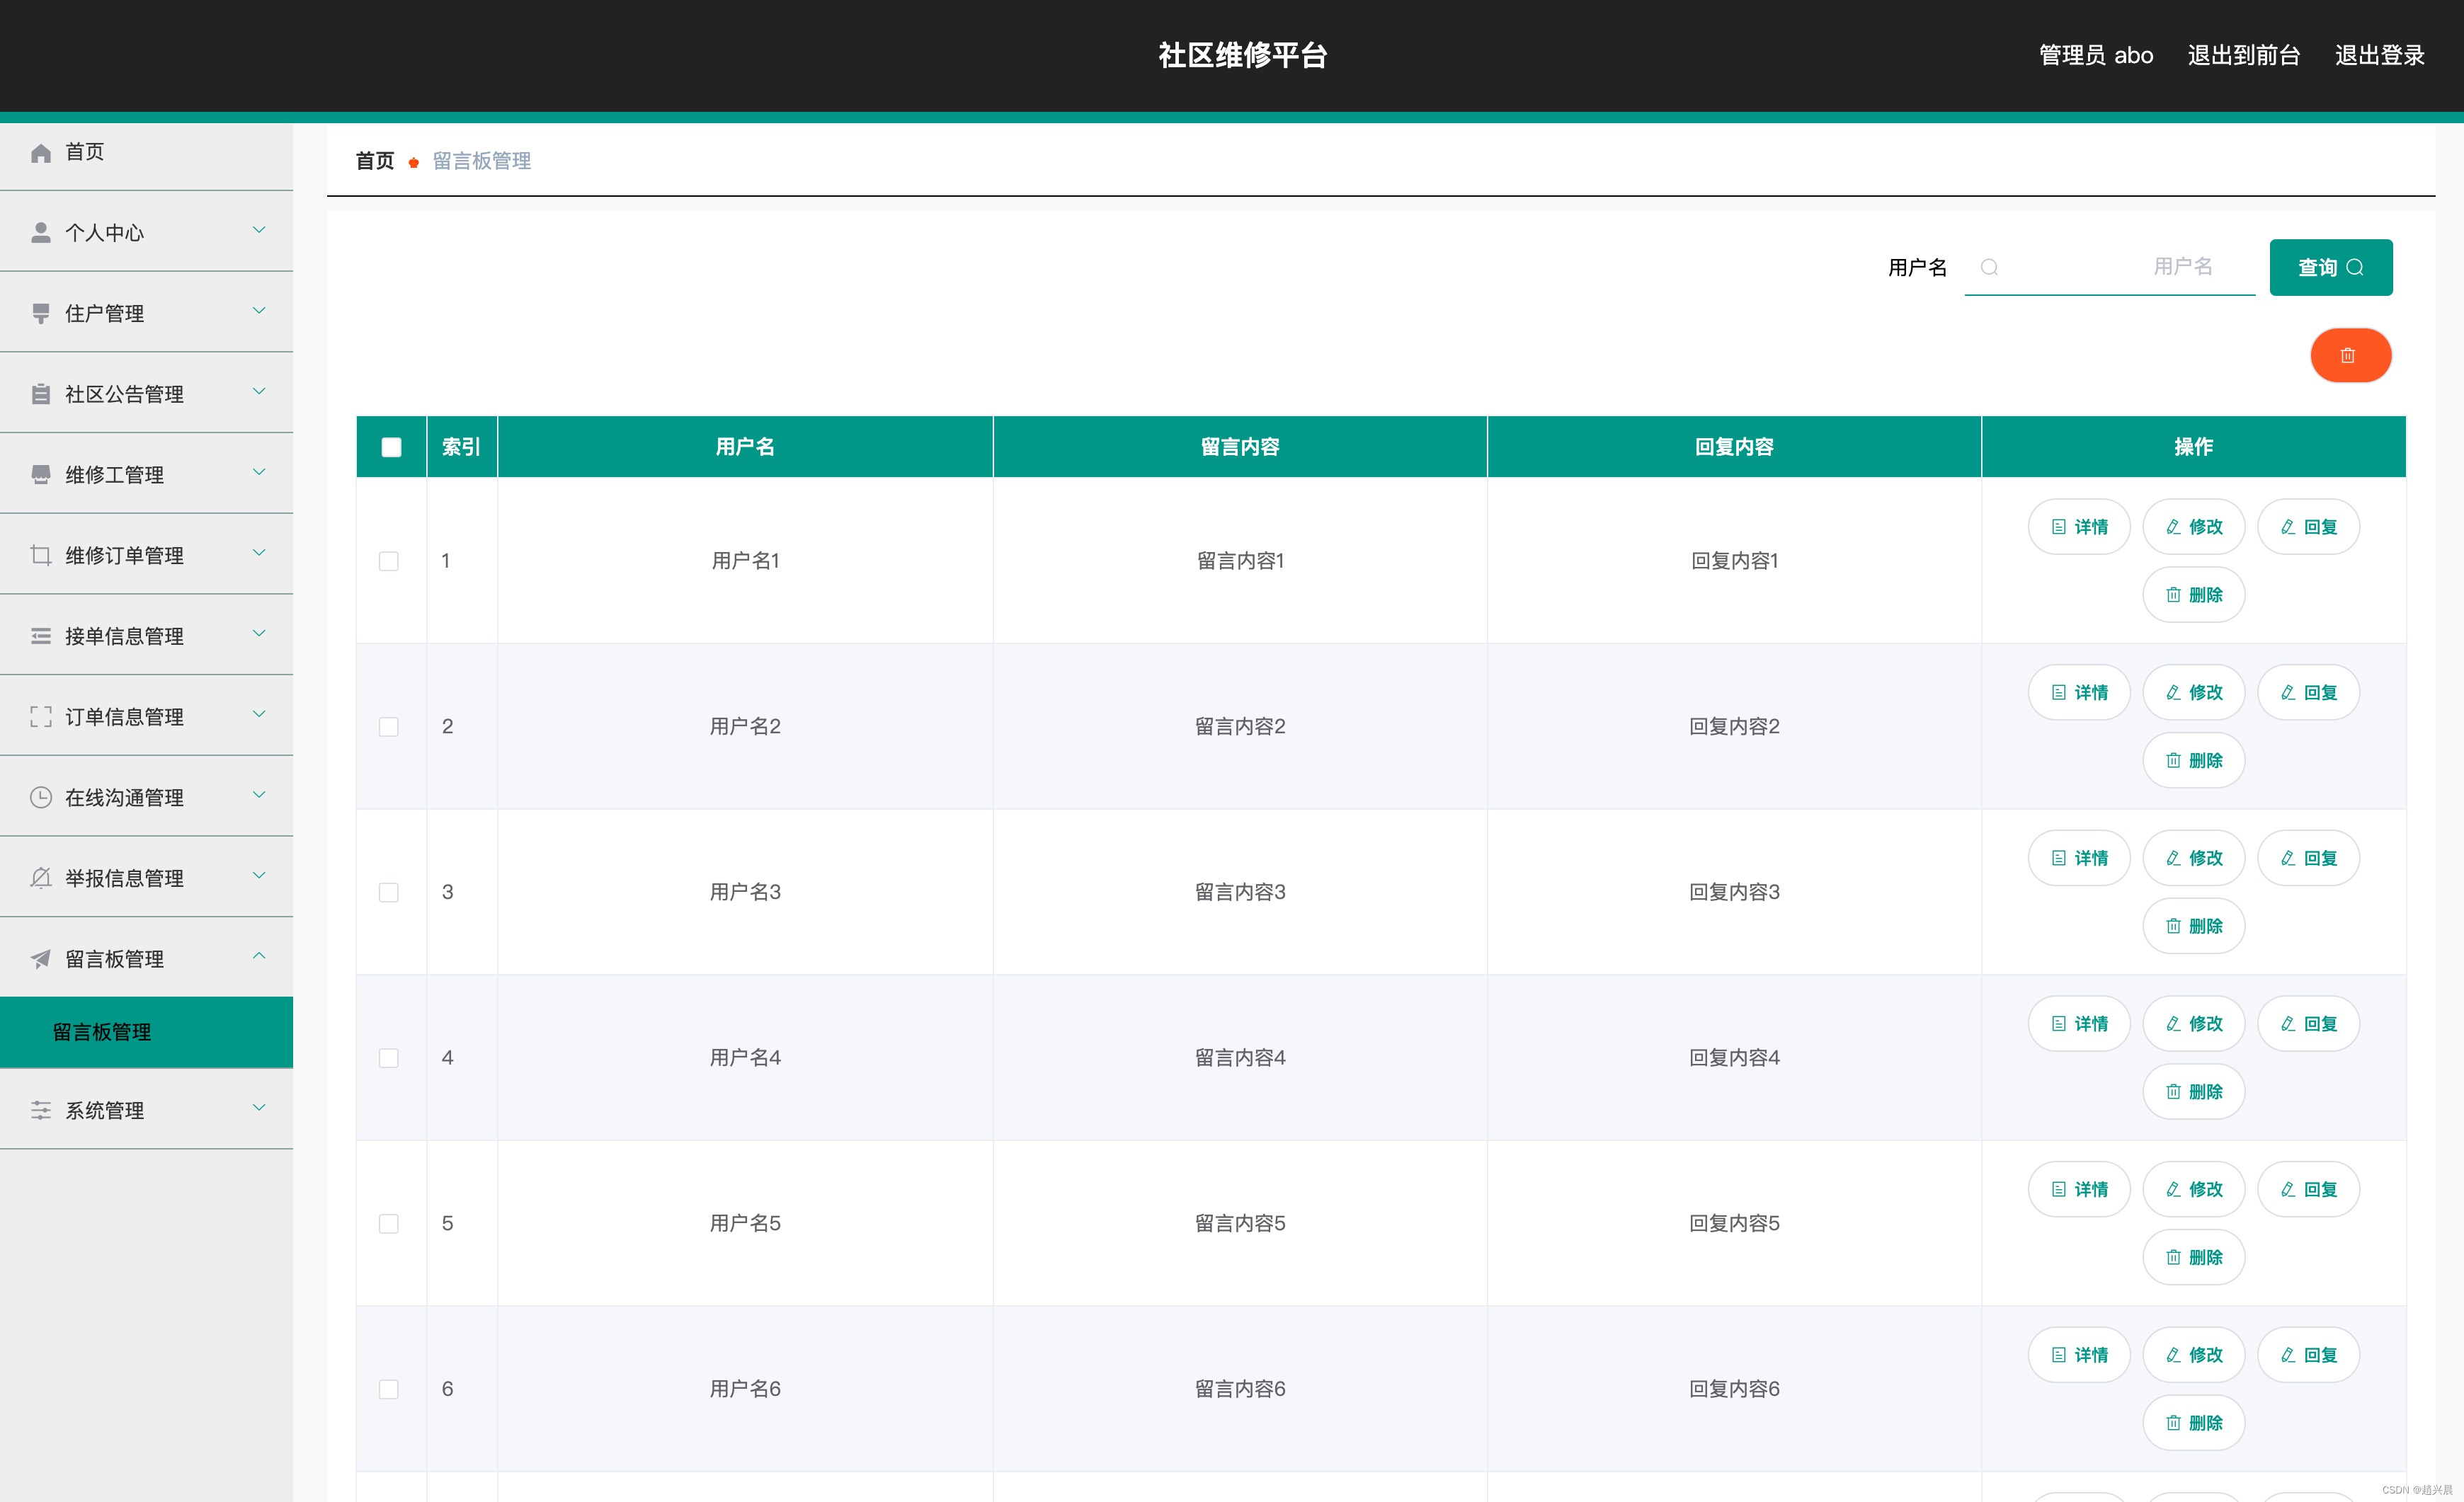
Task: Click 删除 for row 用户名1
Action: tap(2193, 595)
